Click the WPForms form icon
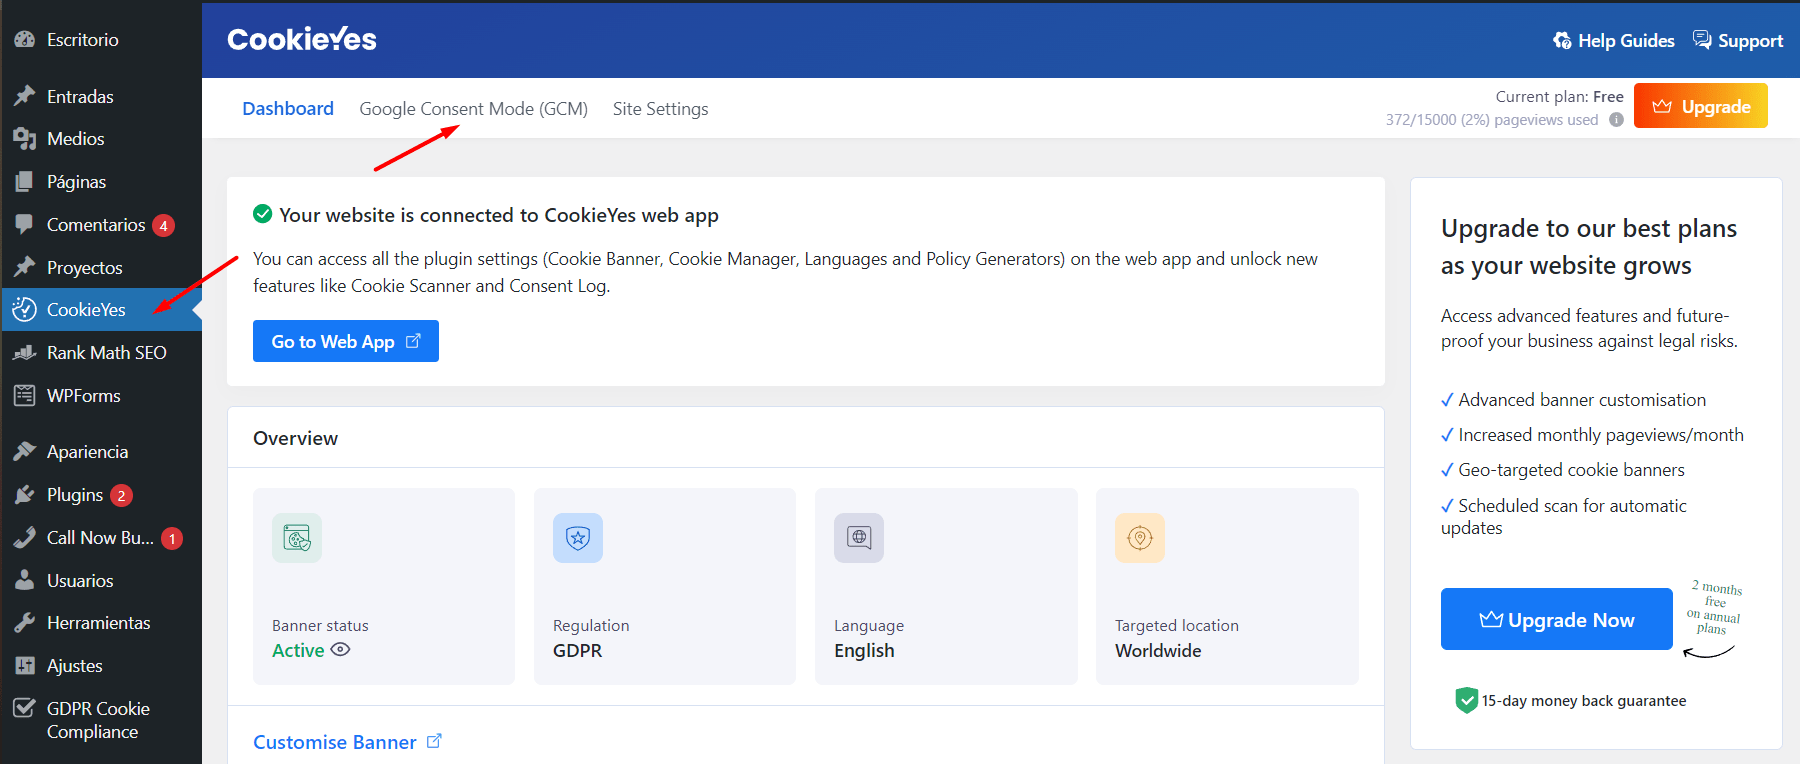Image resolution: width=1800 pixels, height=764 pixels. click(24, 396)
